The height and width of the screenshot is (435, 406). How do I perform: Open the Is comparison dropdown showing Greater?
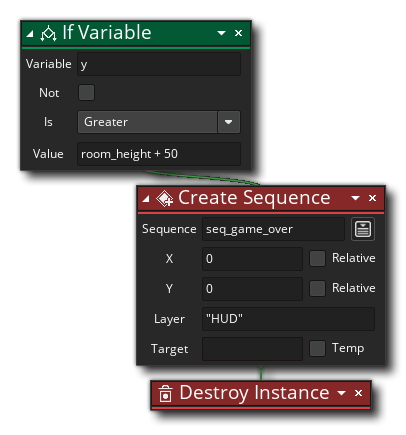point(159,122)
